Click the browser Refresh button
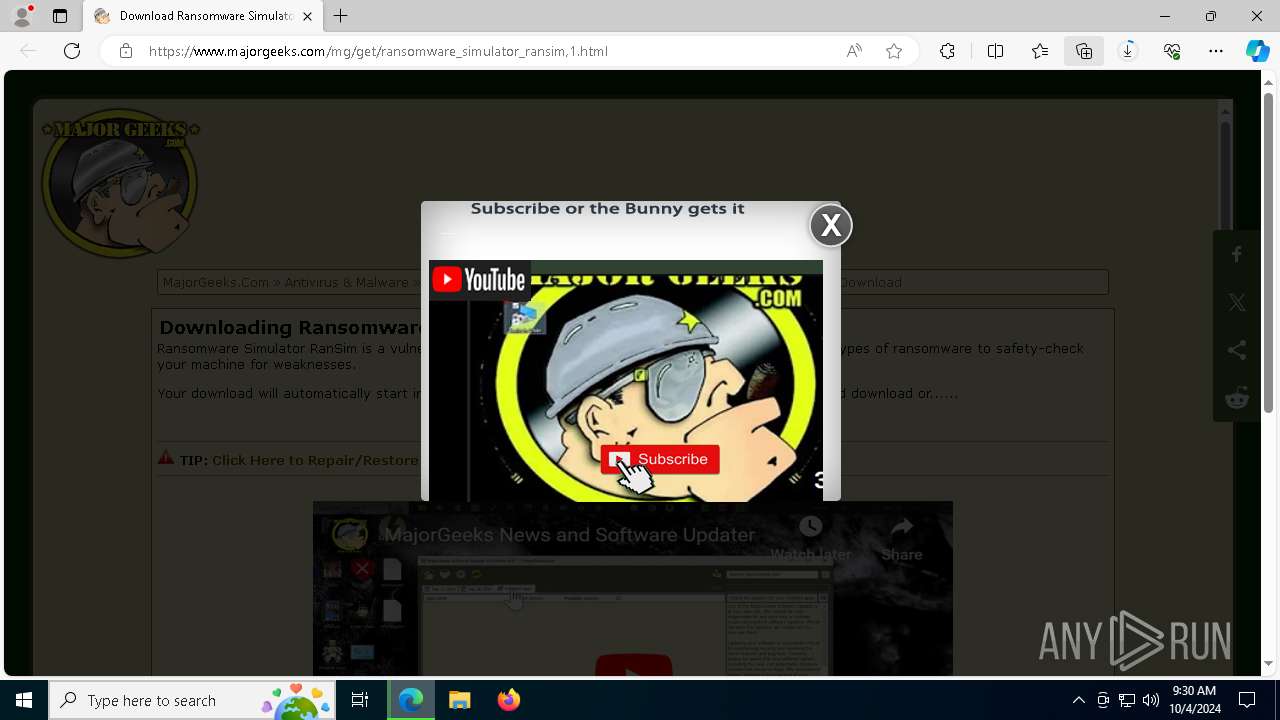This screenshot has width=1280, height=720. pos(72,51)
